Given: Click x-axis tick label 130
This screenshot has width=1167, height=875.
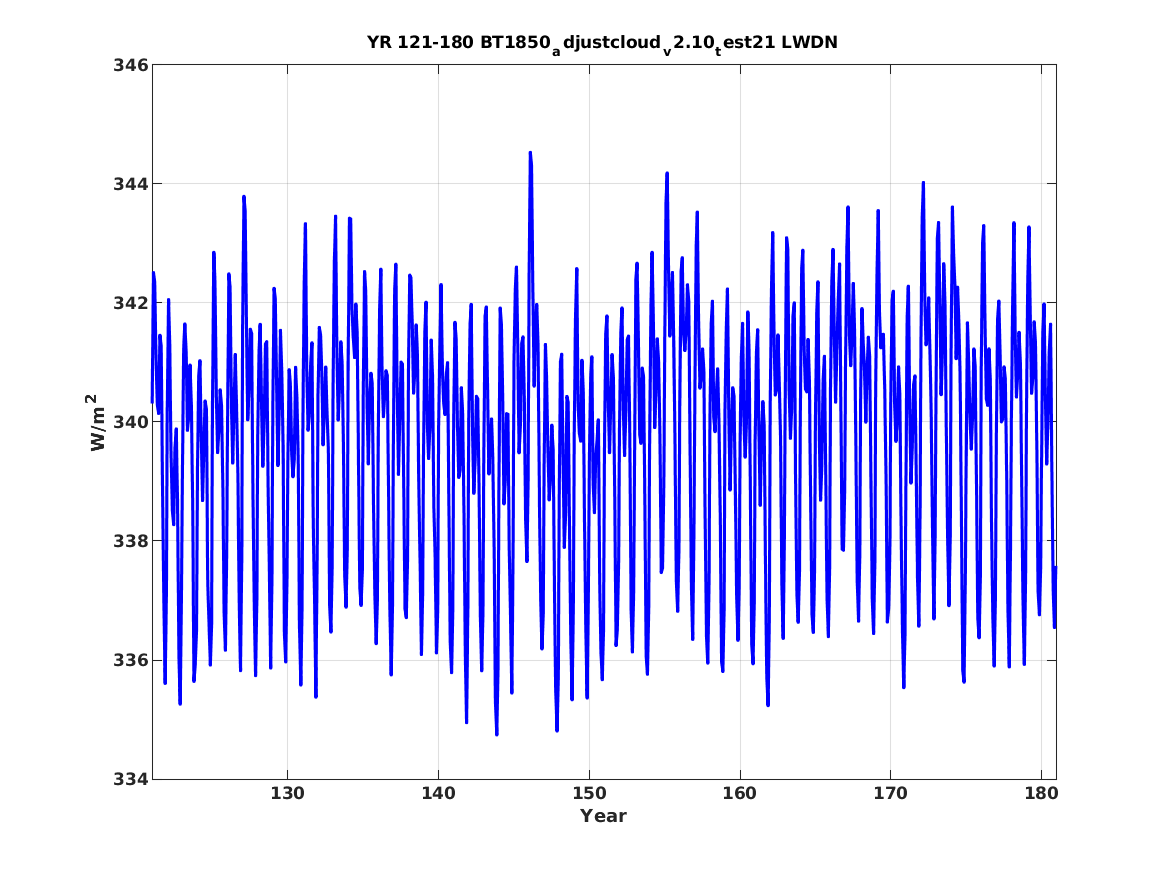Looking at the screenshot, I should [287, 794].
